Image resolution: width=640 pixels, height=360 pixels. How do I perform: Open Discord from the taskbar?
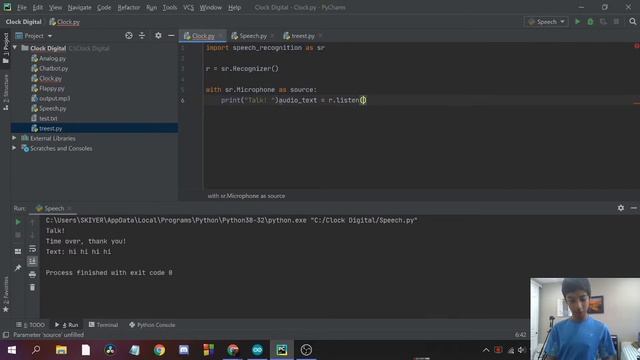(184, 350)
